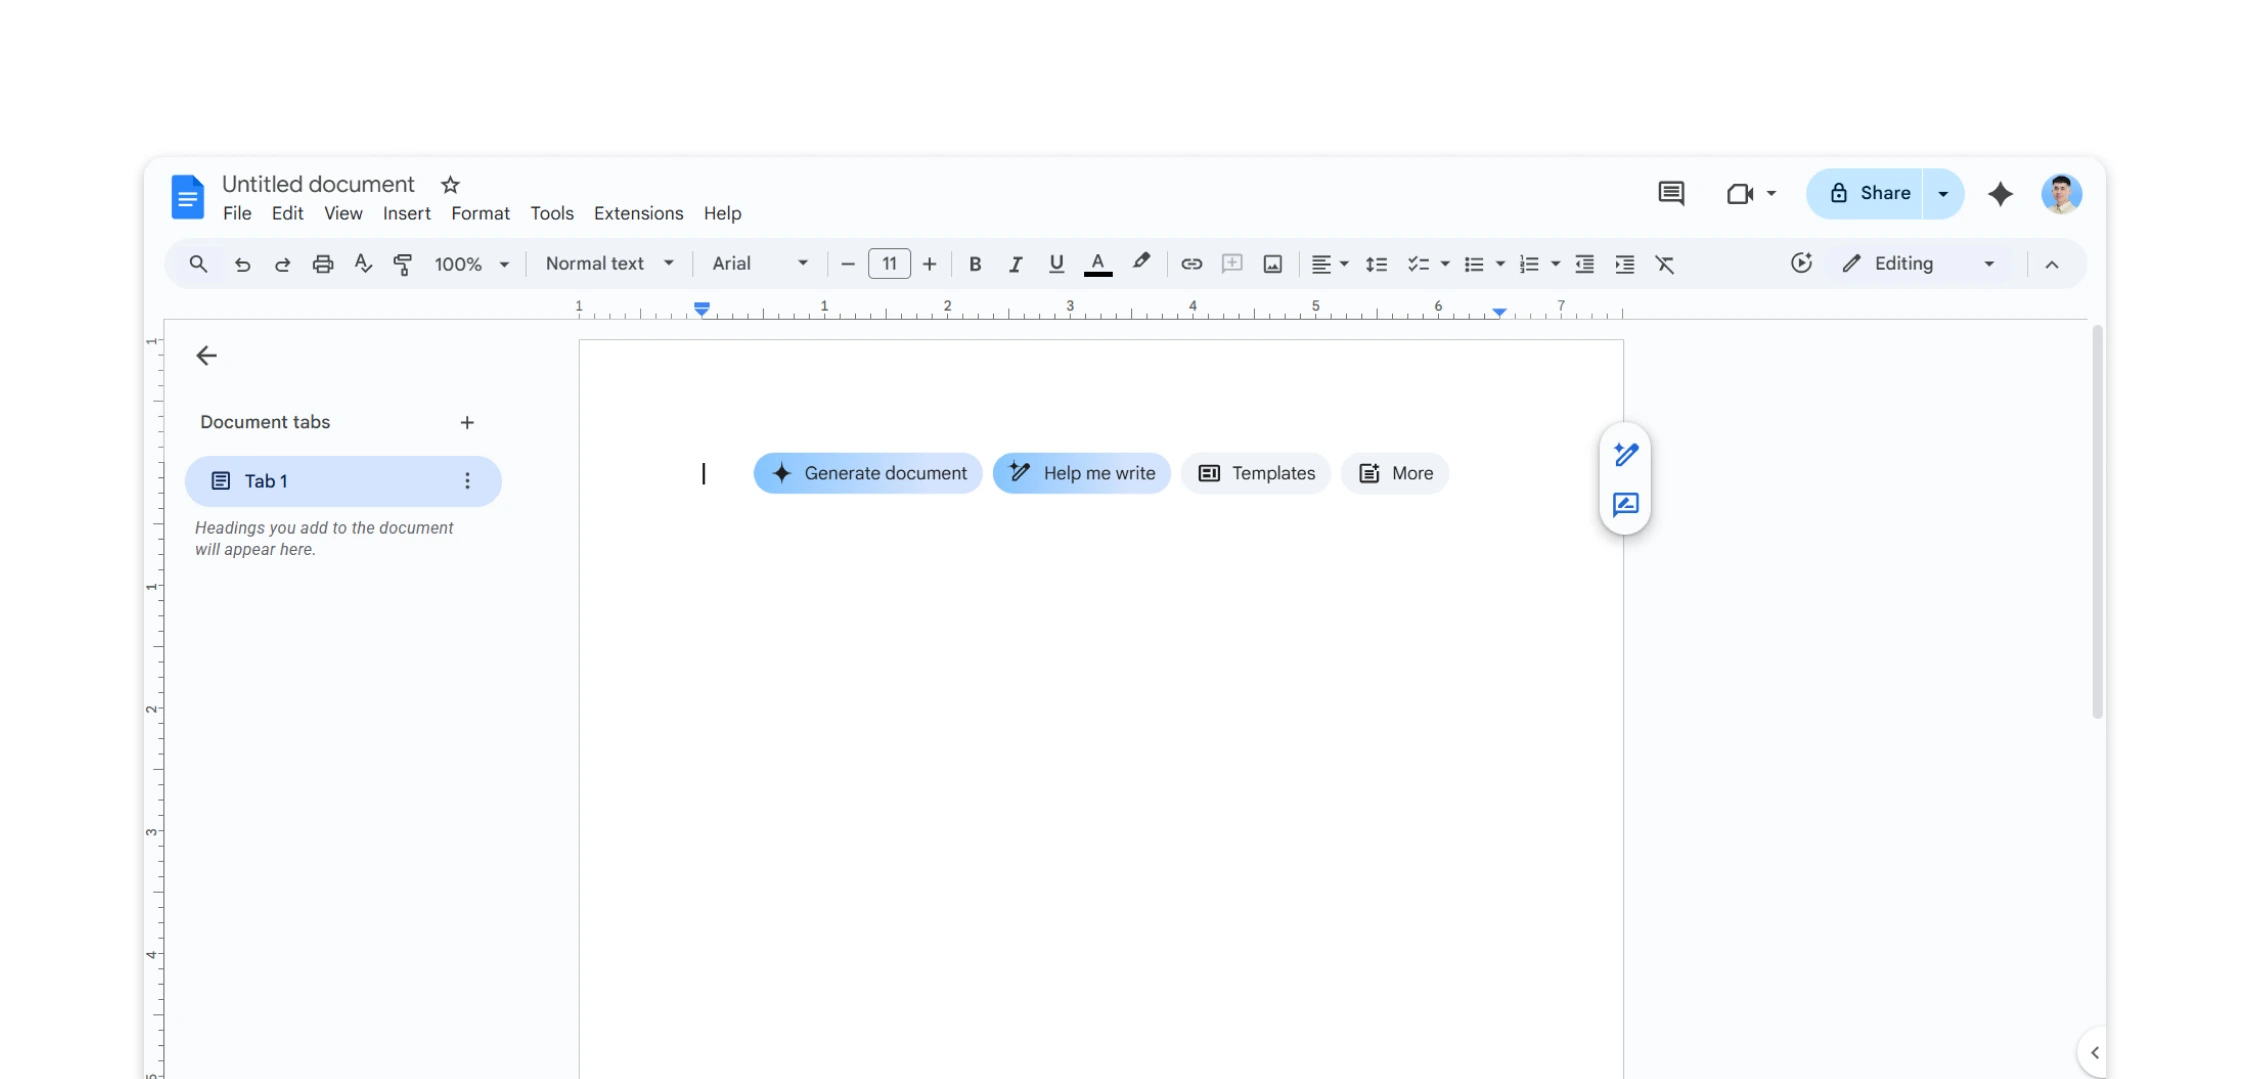This screenshot has height=1079, width=2250.
Task: Open the comment history panel
Action: 1671,193
